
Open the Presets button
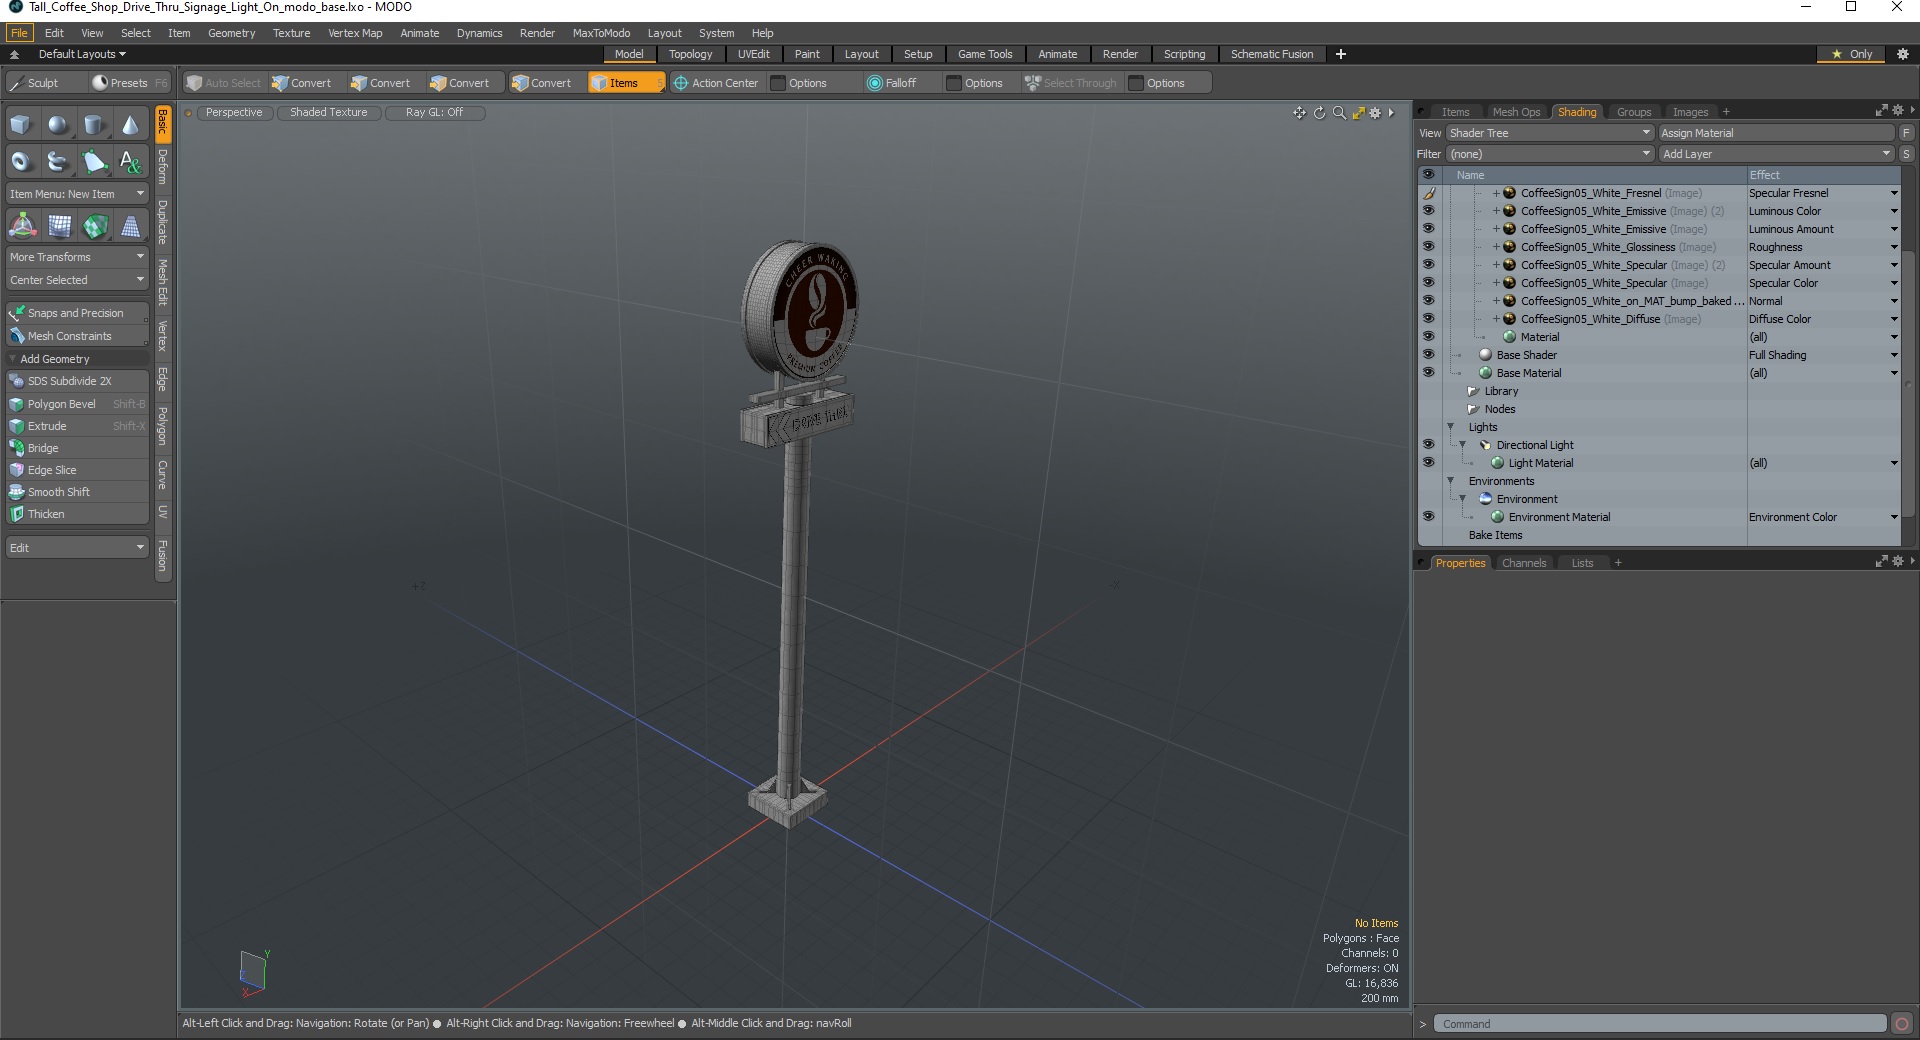tap(129, 83)
